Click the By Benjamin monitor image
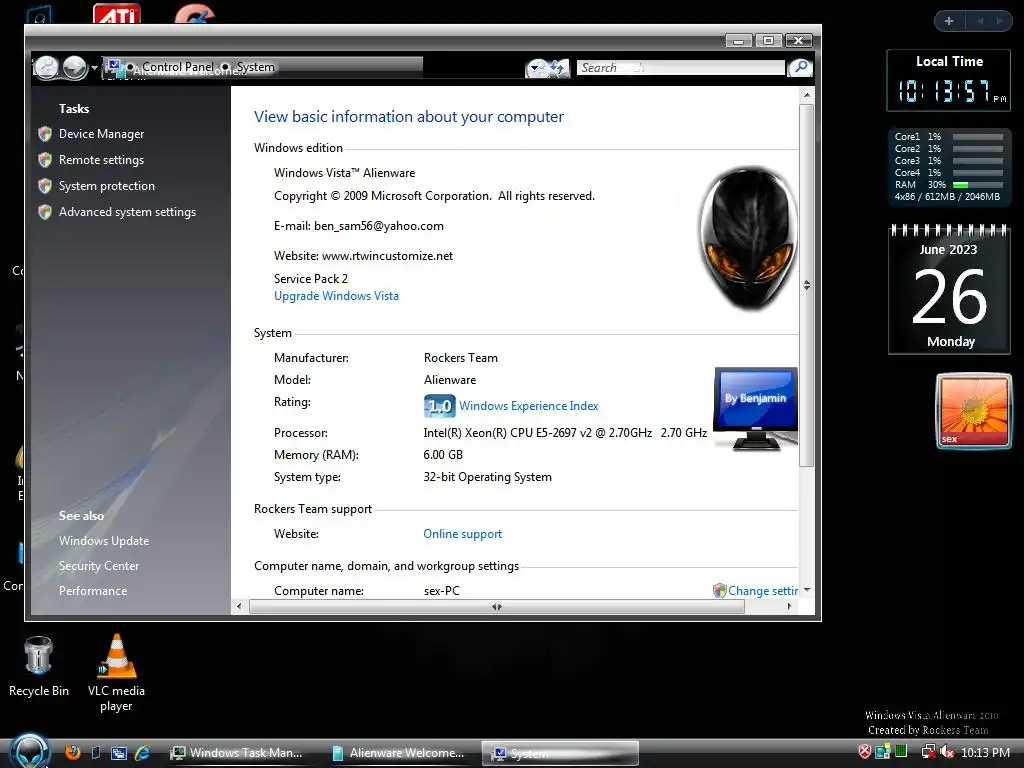This screenshot has width=1024, height=768. tap(756, 409)
